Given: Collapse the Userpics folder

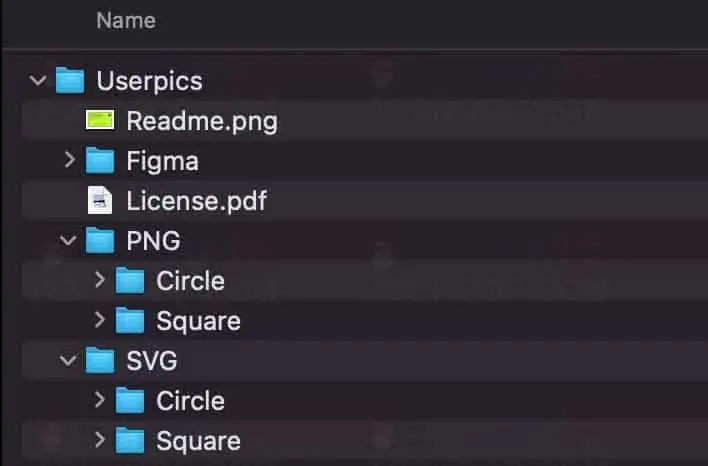Looking at the screenshot, I should [38, 80].
